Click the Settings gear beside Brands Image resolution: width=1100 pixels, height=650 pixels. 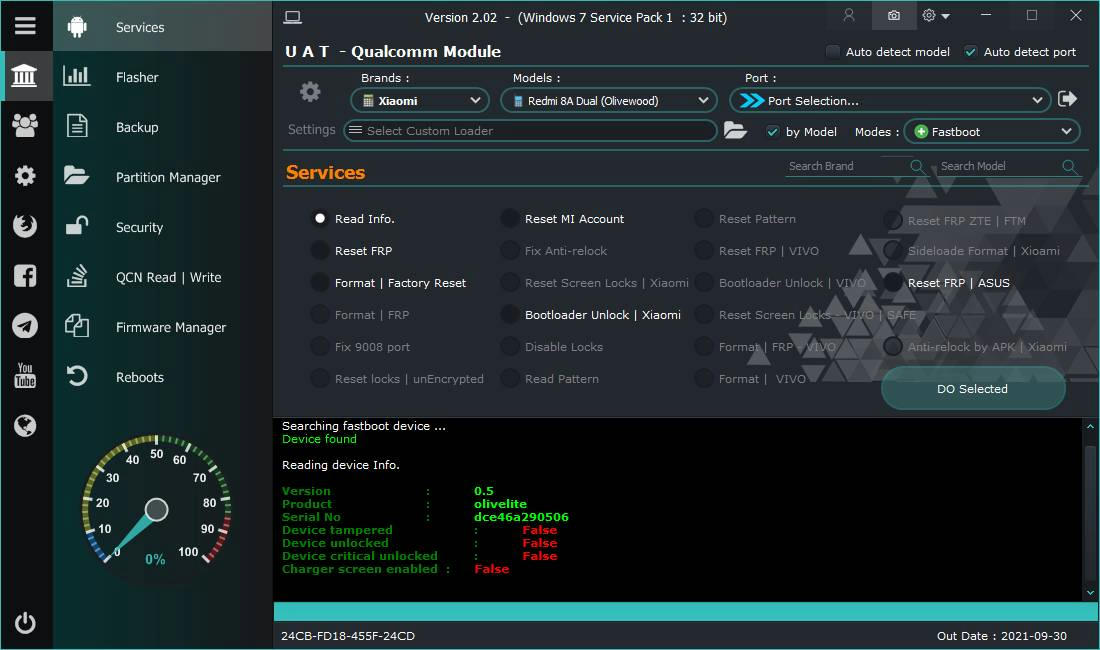click(x=310, y=92)
